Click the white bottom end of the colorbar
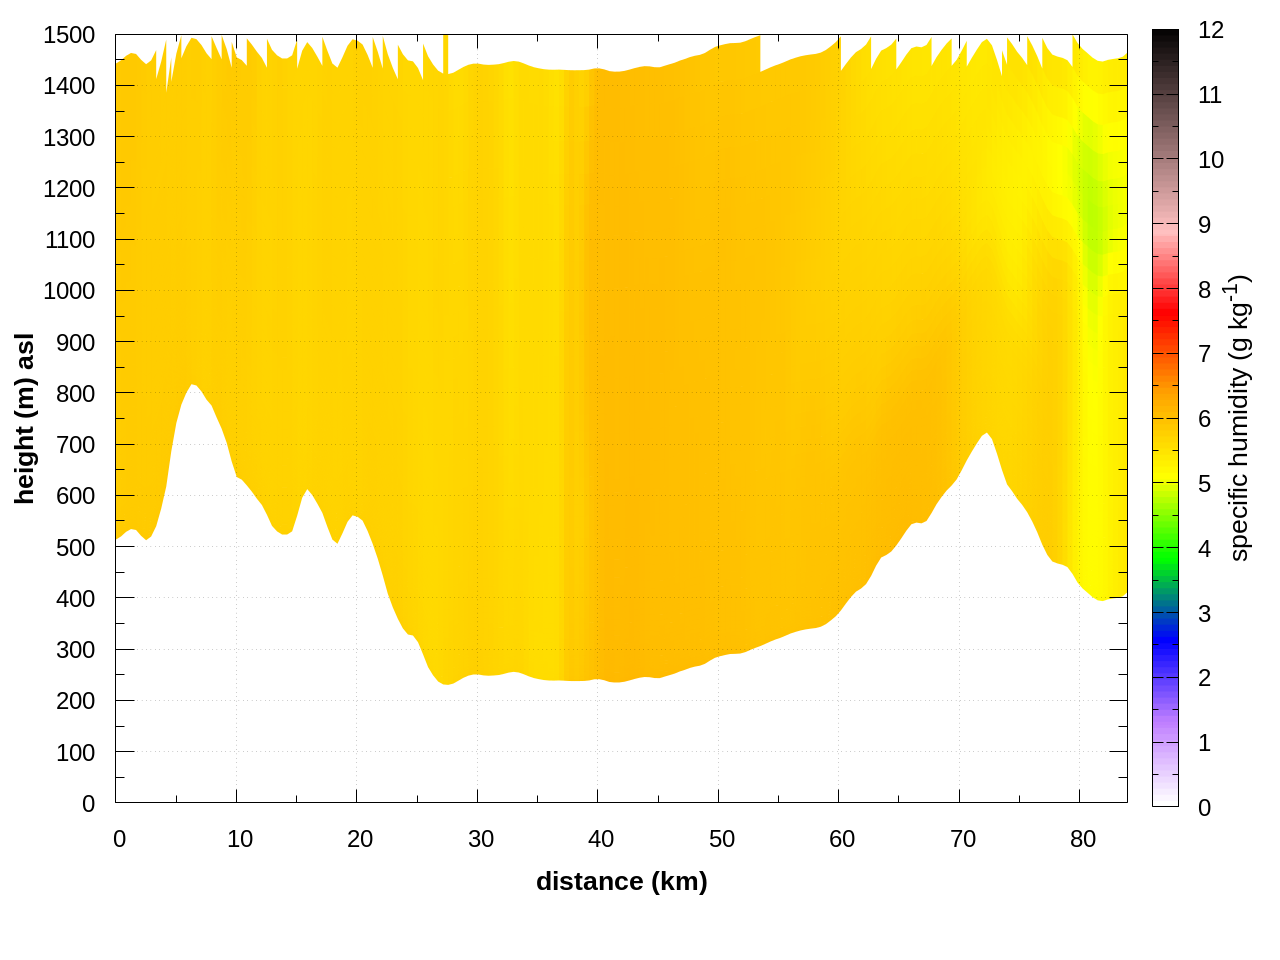1280x960 pixels. click(1165, 797)
